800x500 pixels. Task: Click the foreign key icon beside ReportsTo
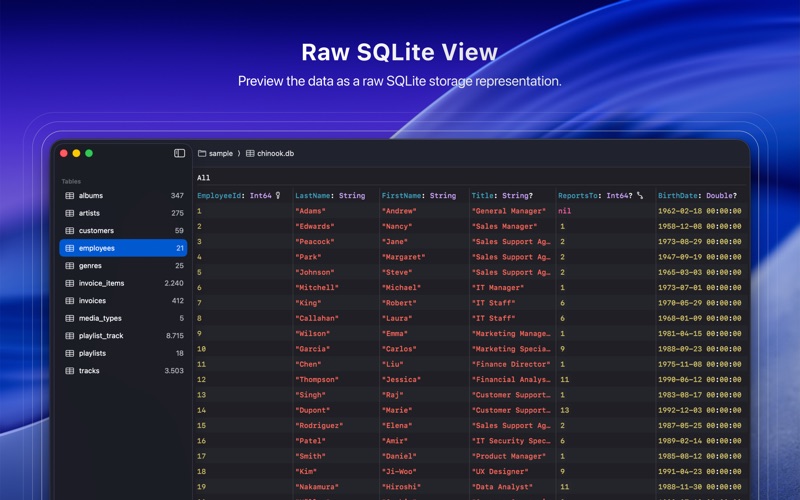(x=640, y=195)
